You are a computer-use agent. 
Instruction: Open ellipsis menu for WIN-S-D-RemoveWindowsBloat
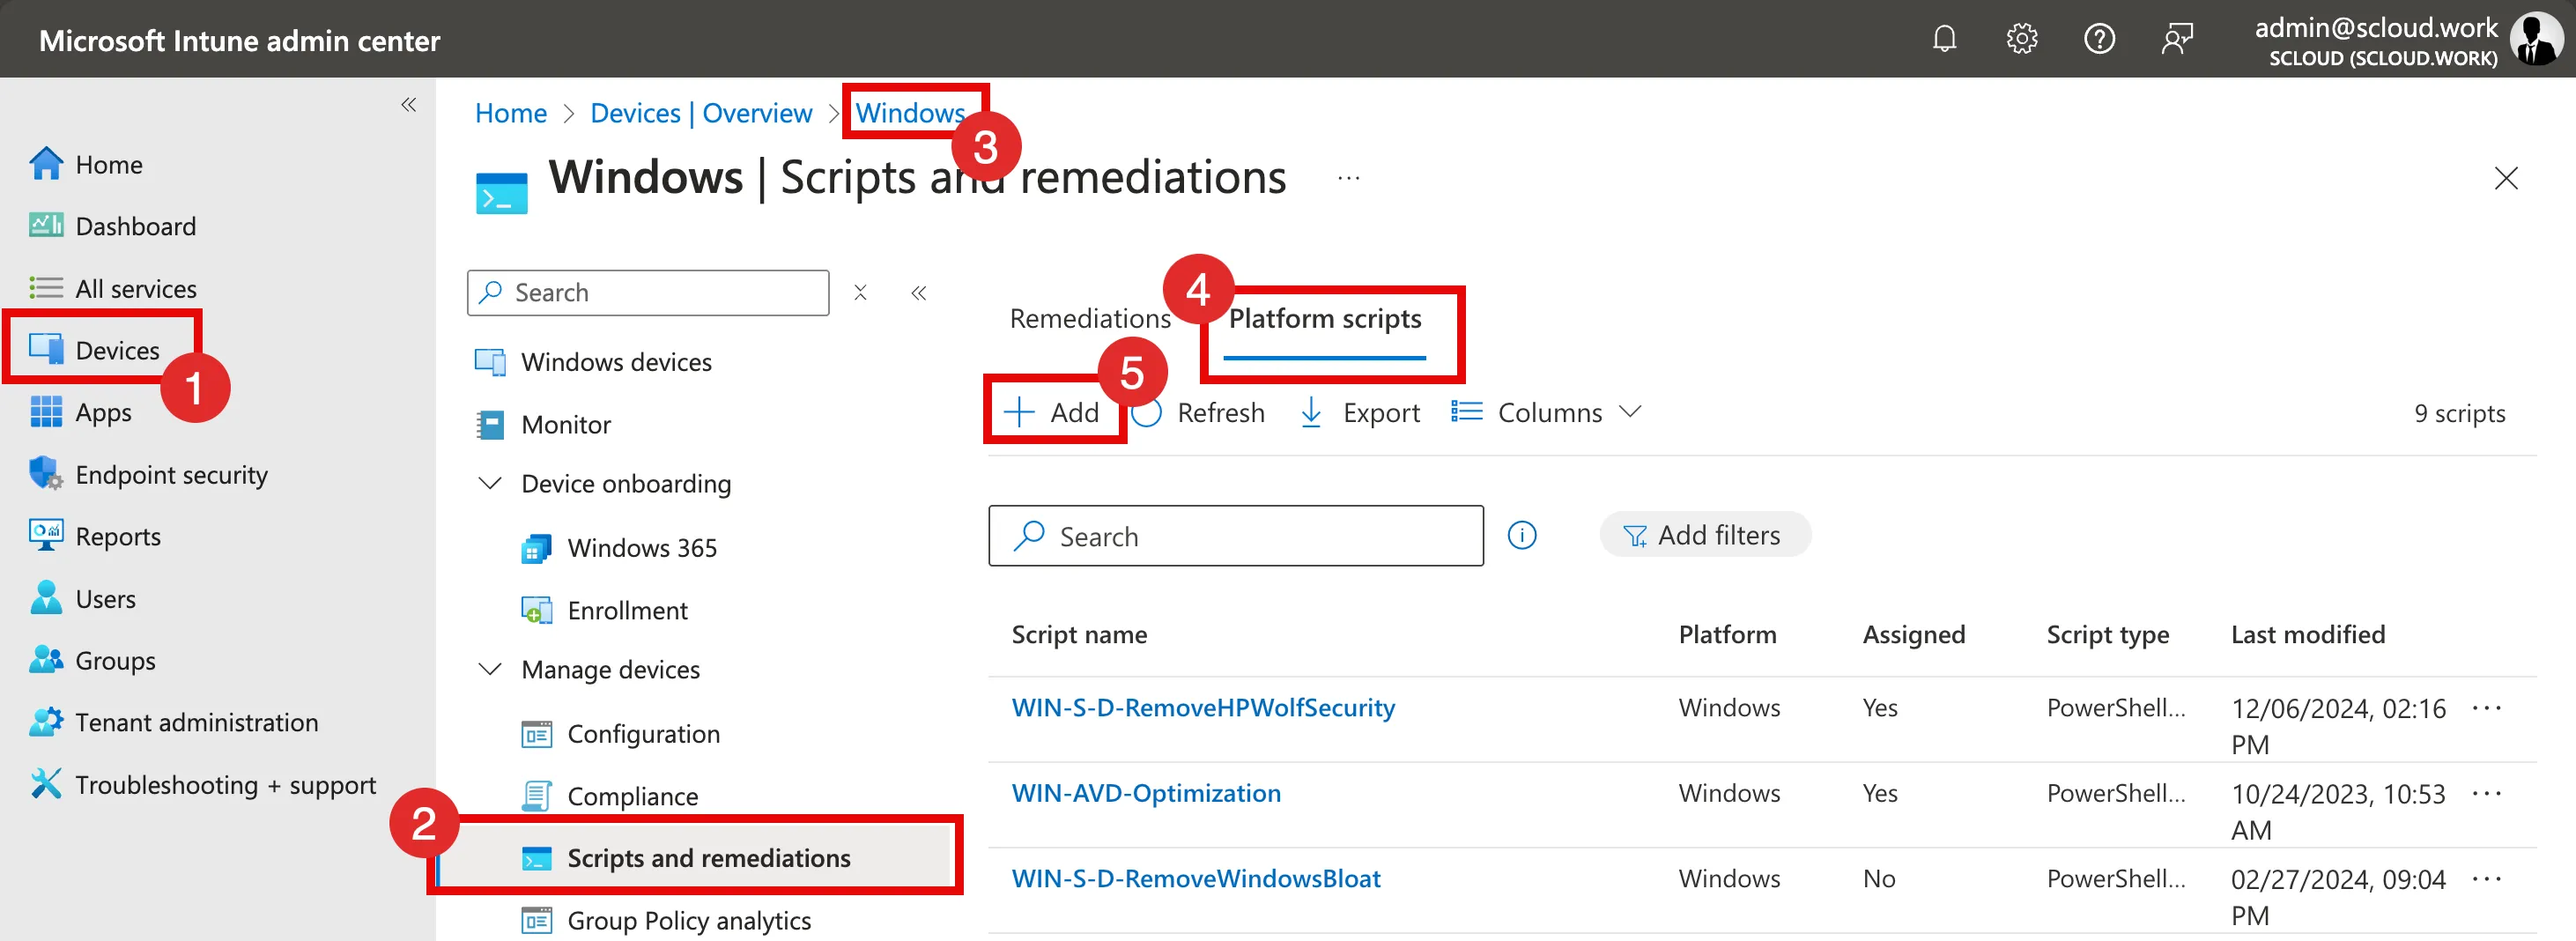(2486, 878)
